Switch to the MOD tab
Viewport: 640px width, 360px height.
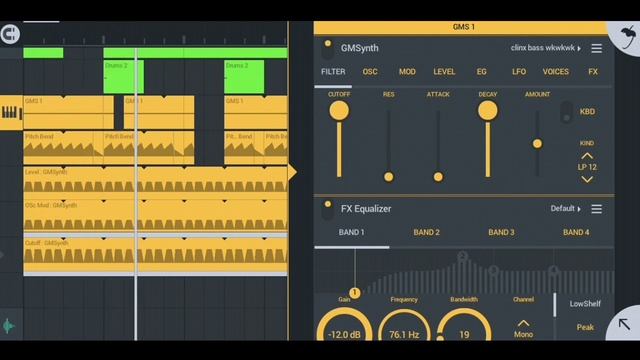tap(407, 72)
